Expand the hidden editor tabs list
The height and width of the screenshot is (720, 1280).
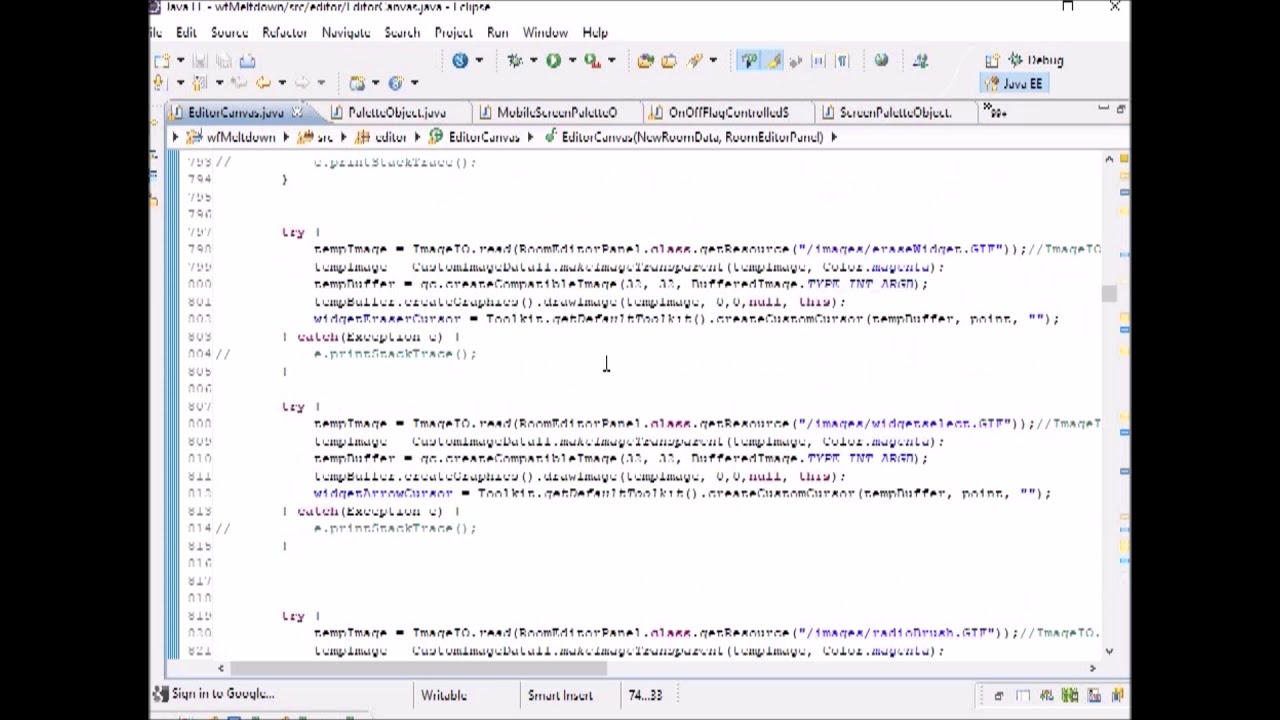point(996,112)
